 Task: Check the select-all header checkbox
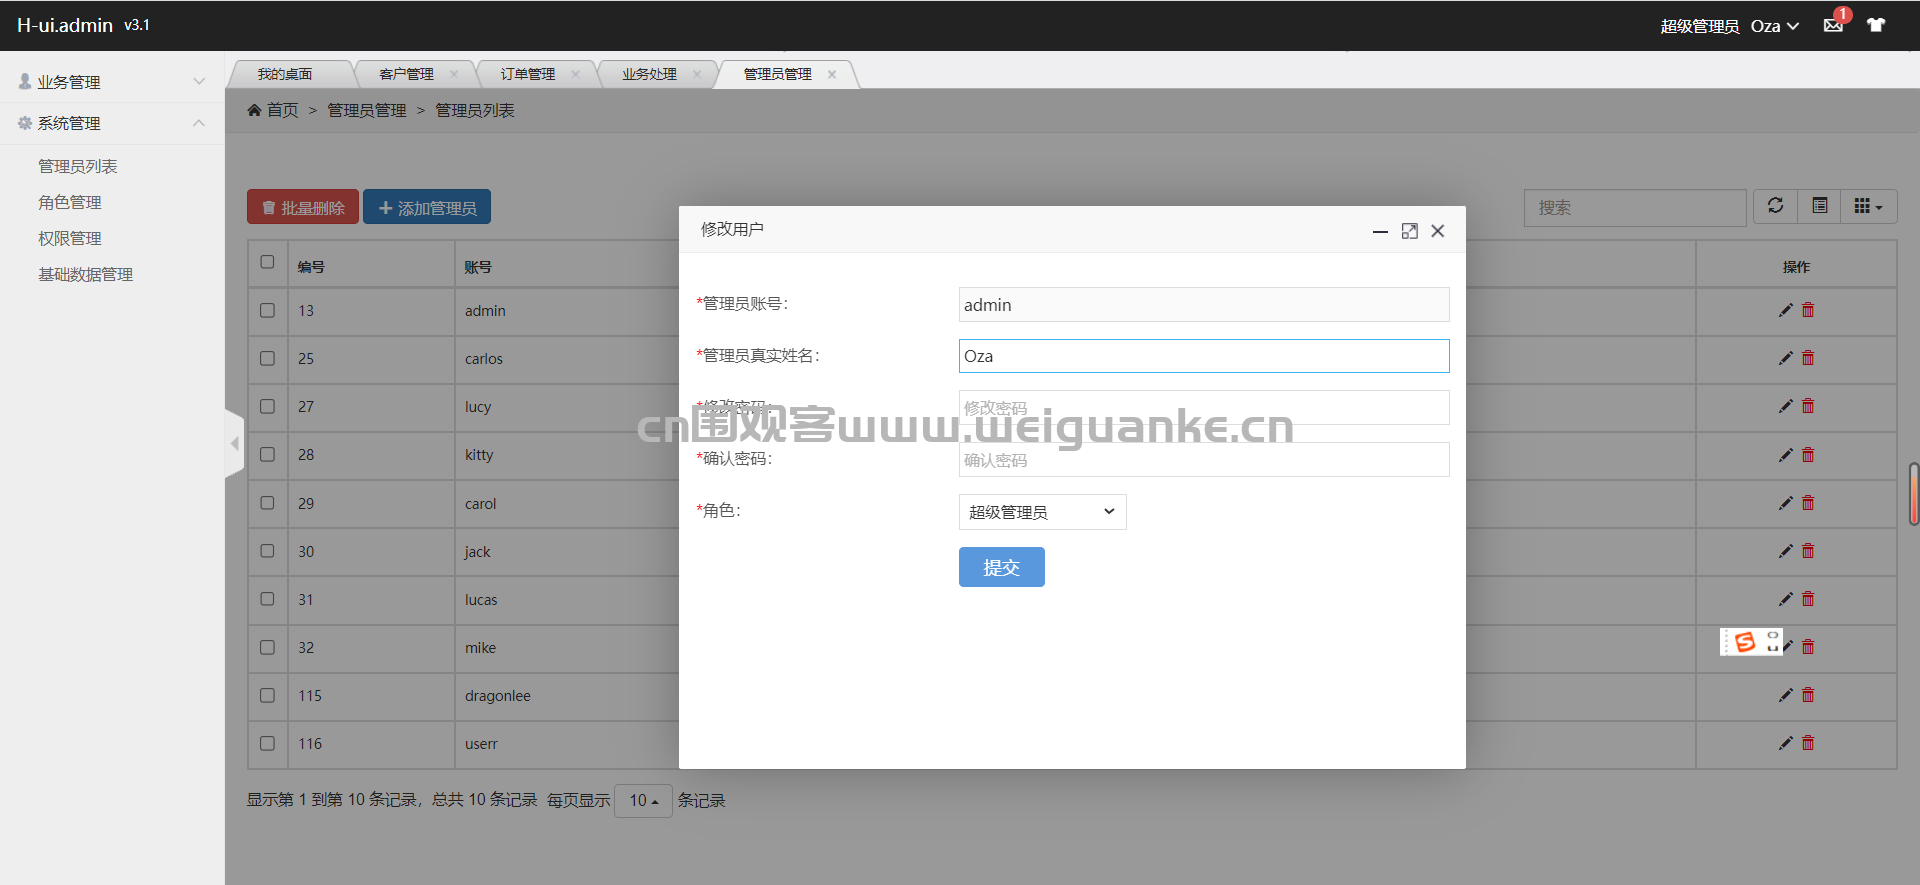[x=267, y=262]
